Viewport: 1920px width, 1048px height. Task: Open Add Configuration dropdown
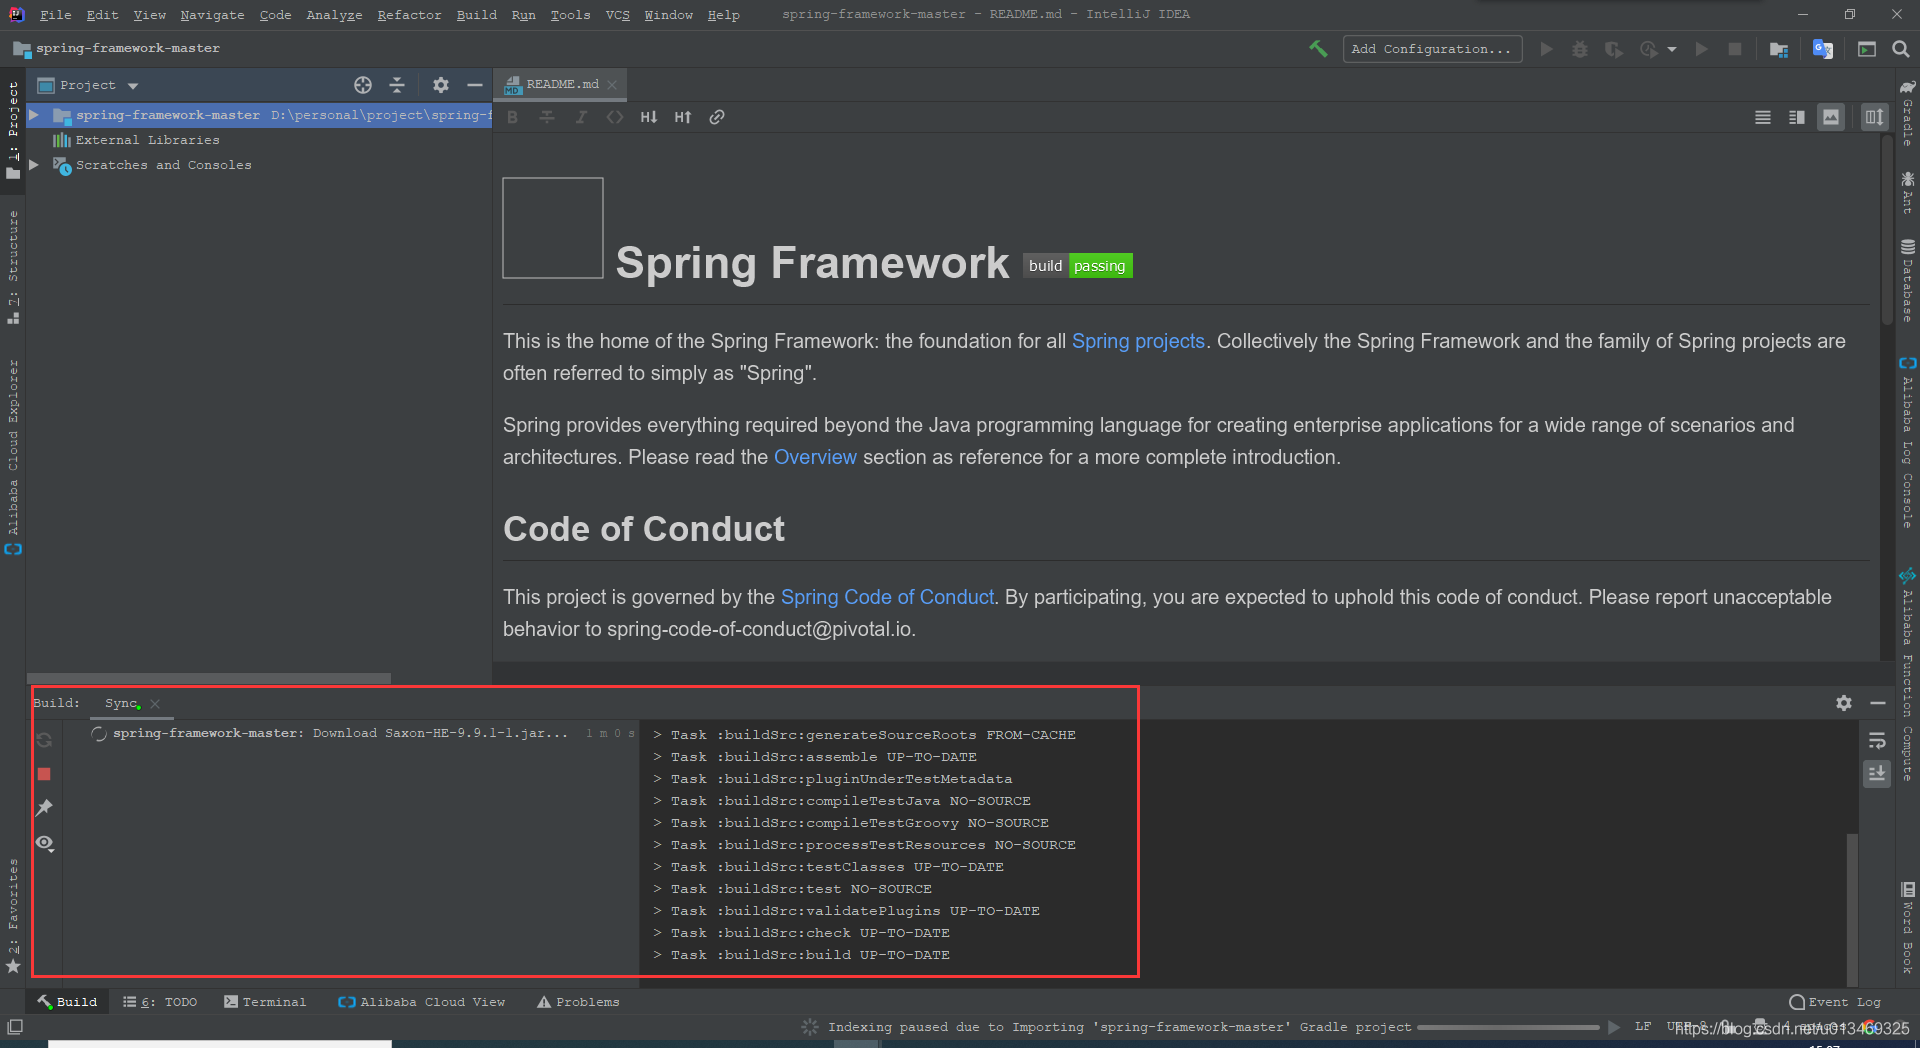click(1432, 49)
